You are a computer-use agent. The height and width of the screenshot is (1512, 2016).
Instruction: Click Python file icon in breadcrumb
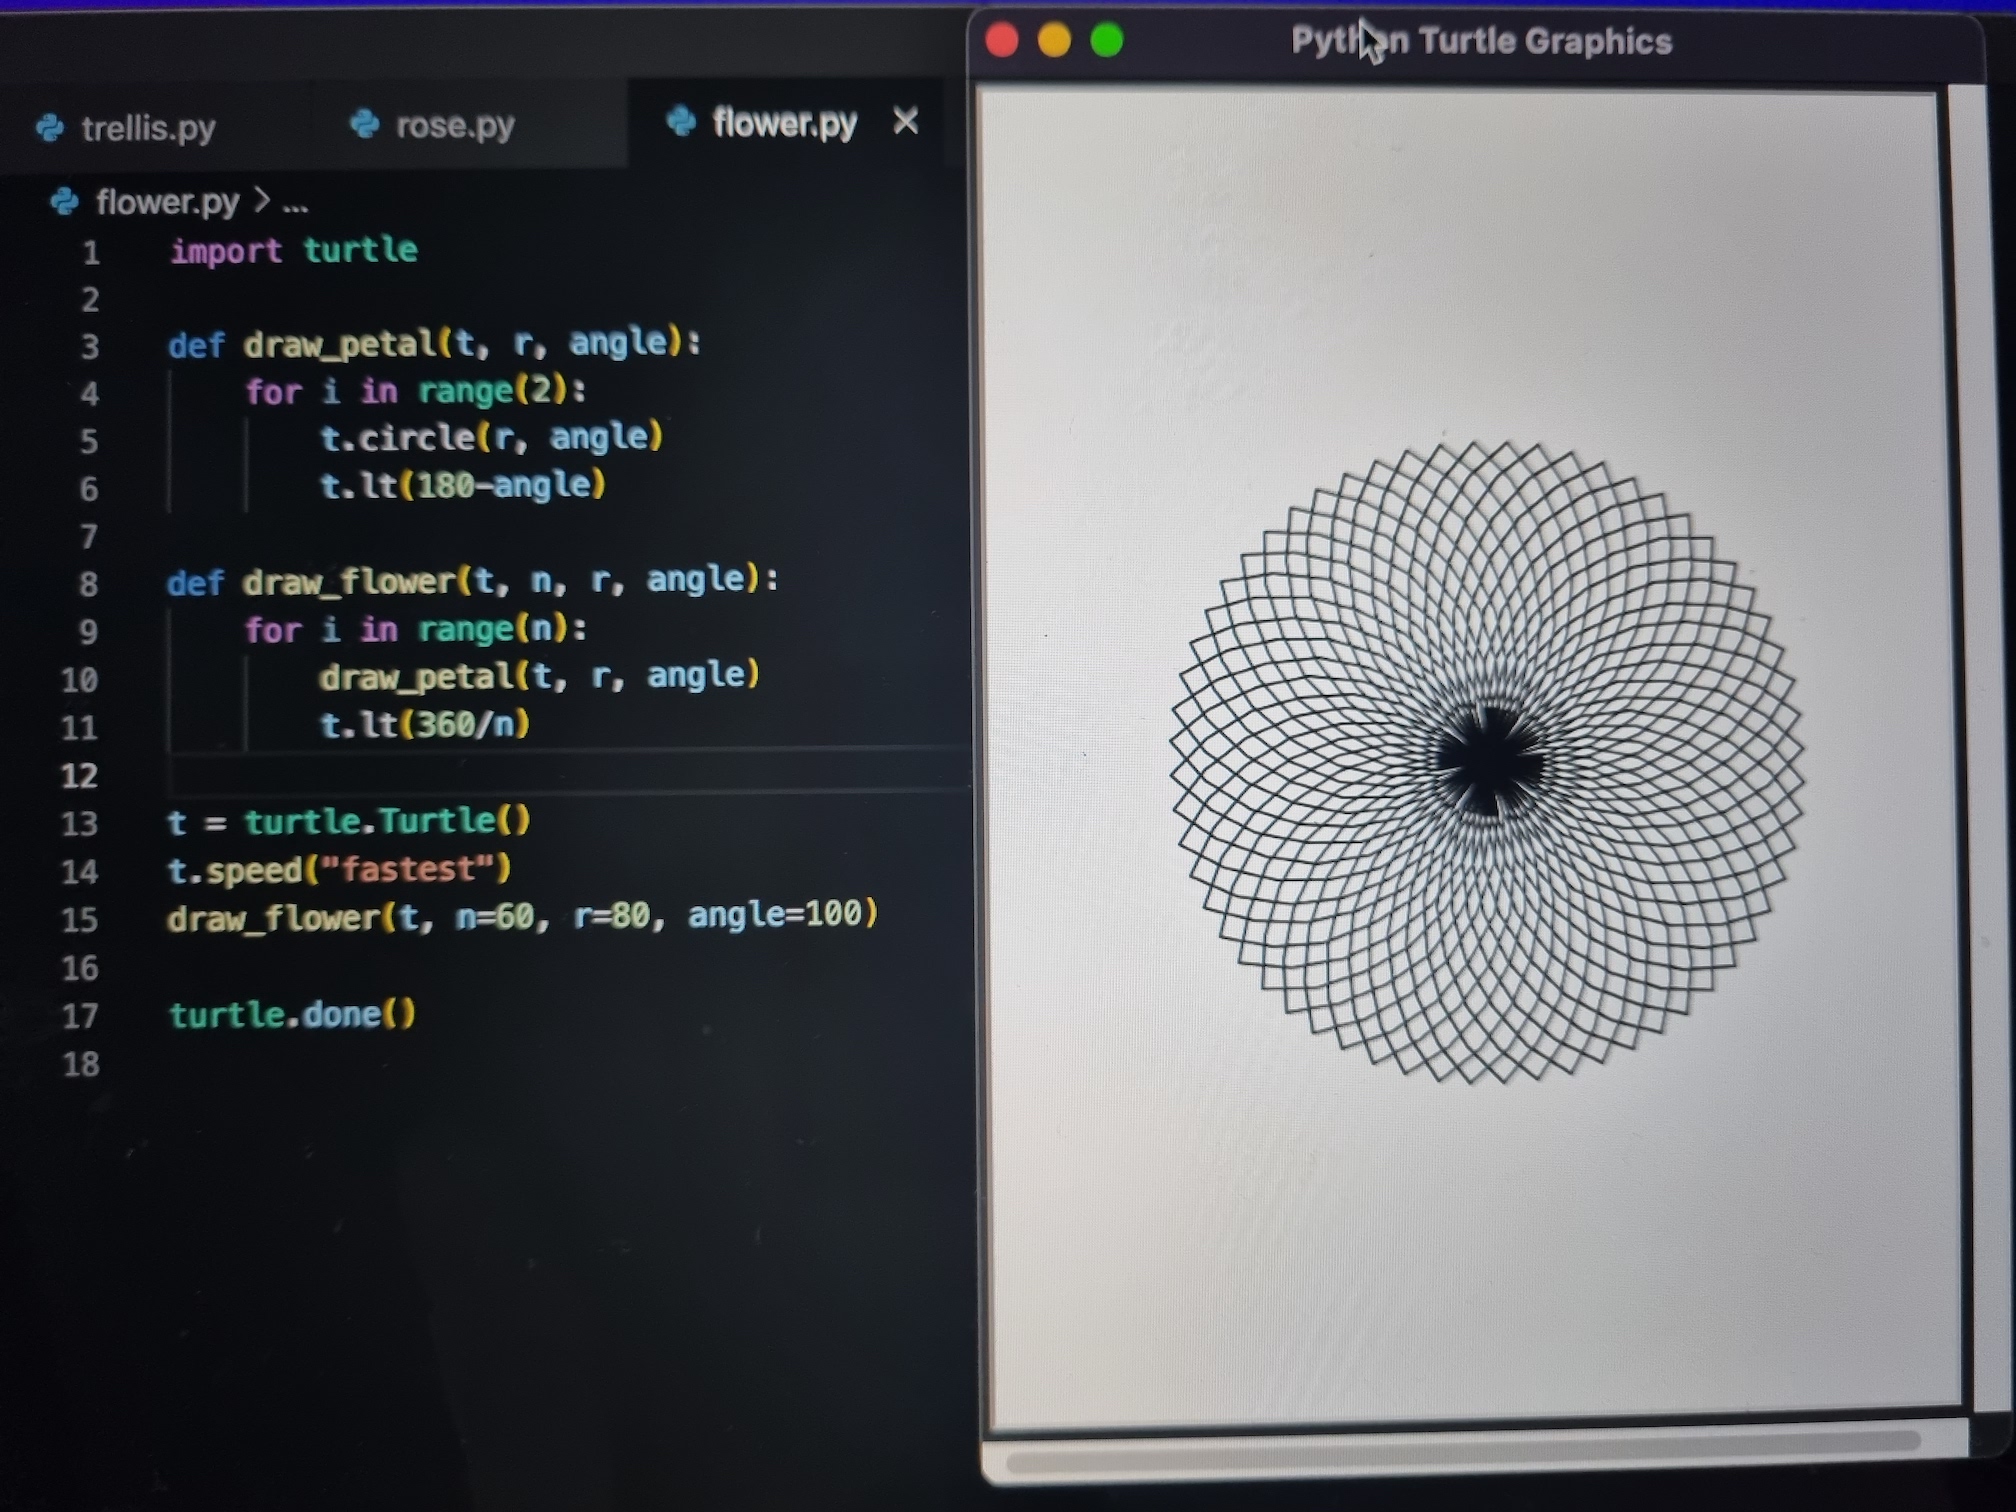[65, 202]
